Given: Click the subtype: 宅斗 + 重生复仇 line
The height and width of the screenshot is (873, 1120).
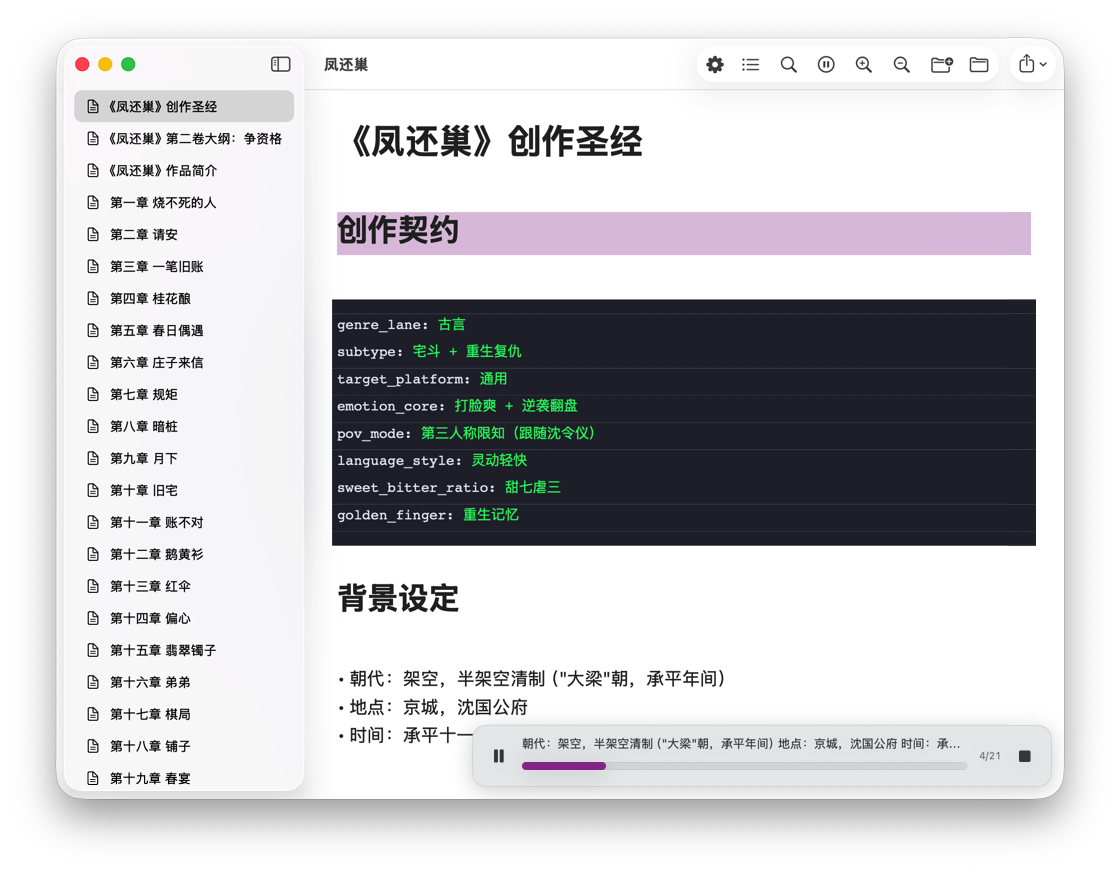Looking at the screenshot, I should click(429, 351).
